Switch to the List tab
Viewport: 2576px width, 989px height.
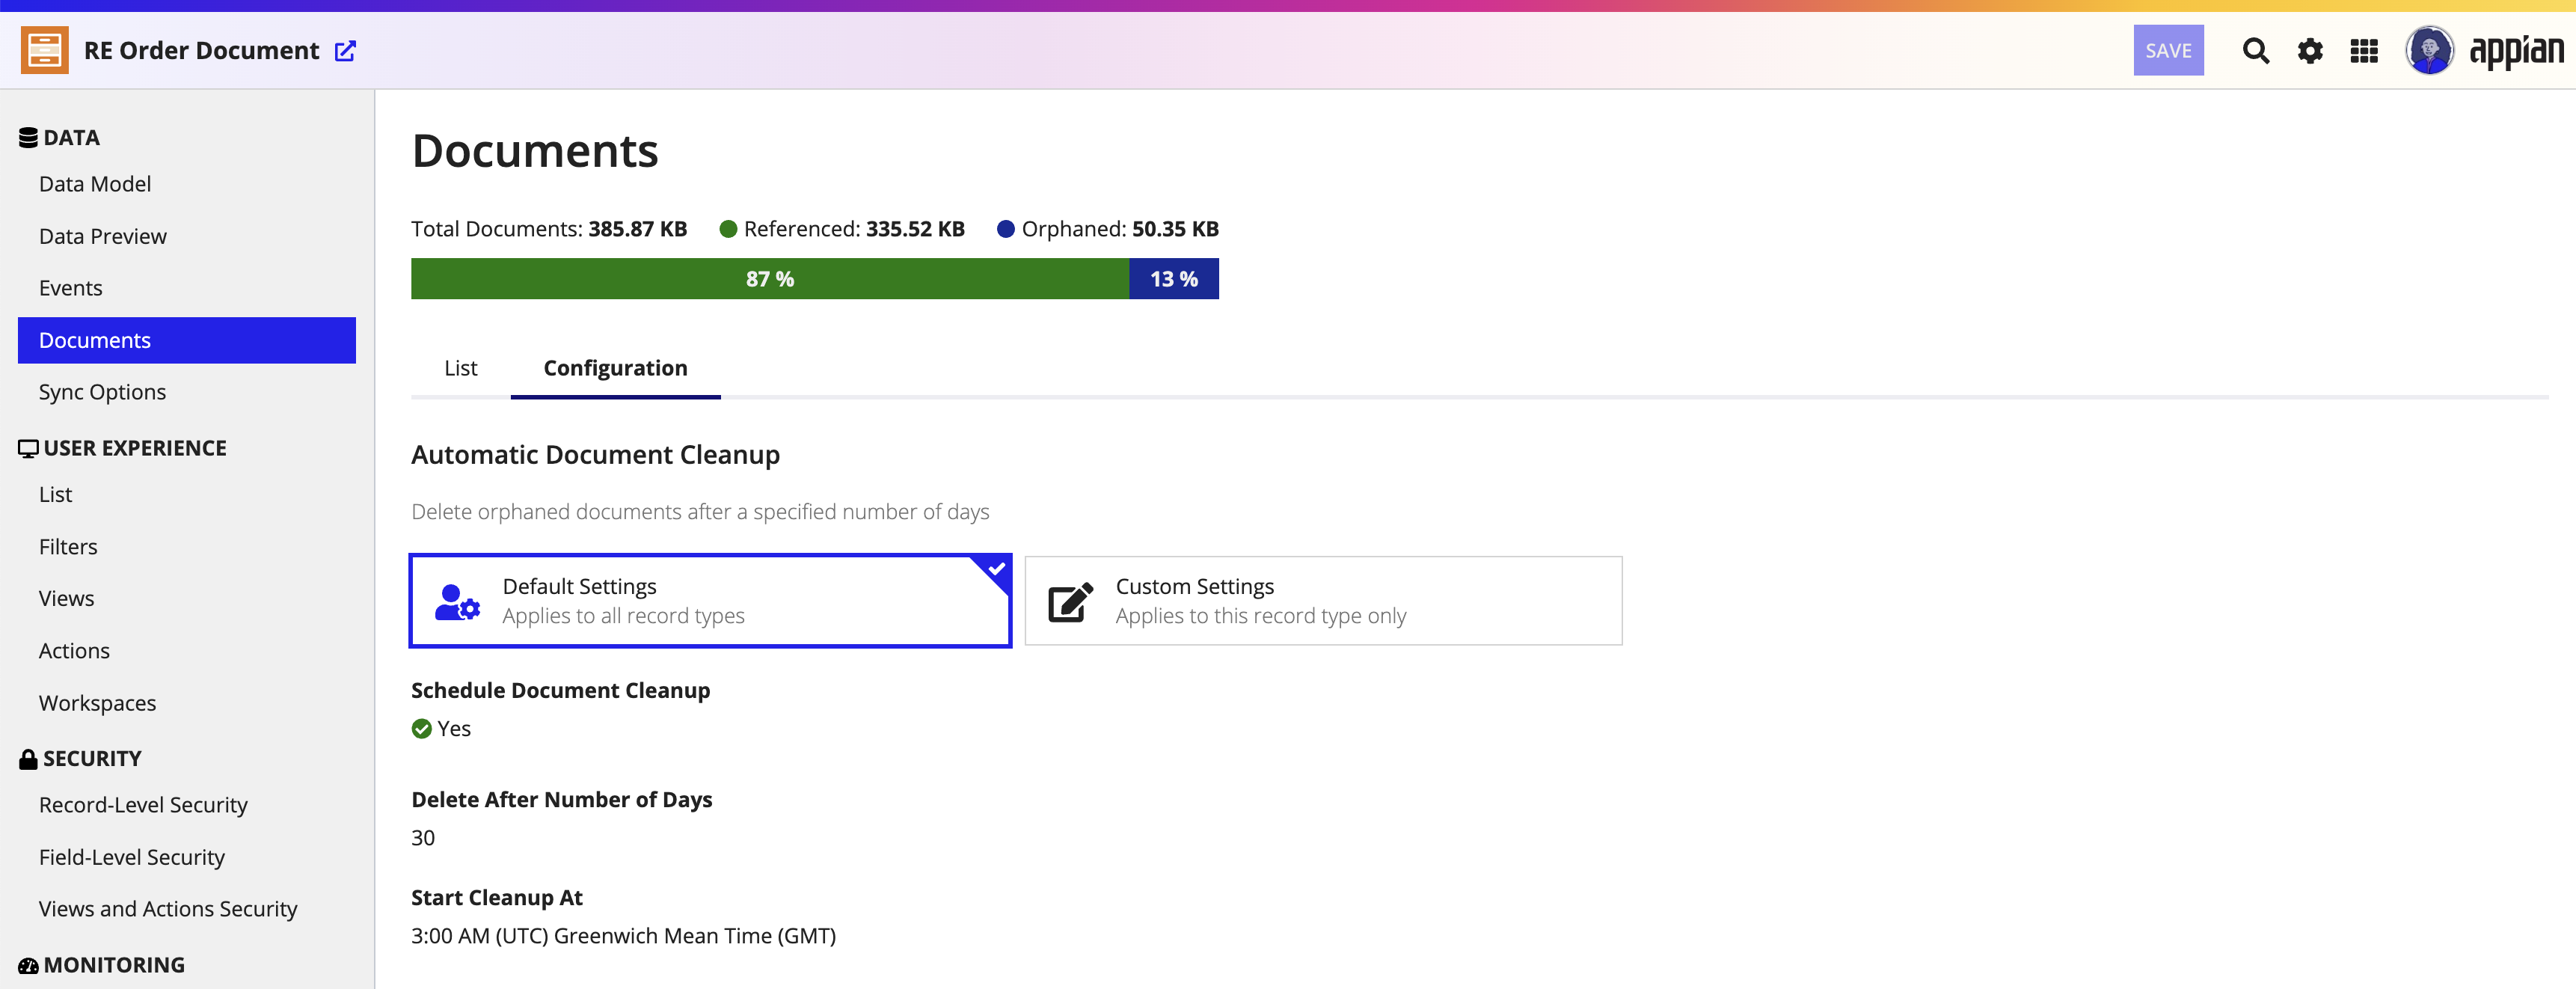tap(461, 368)
